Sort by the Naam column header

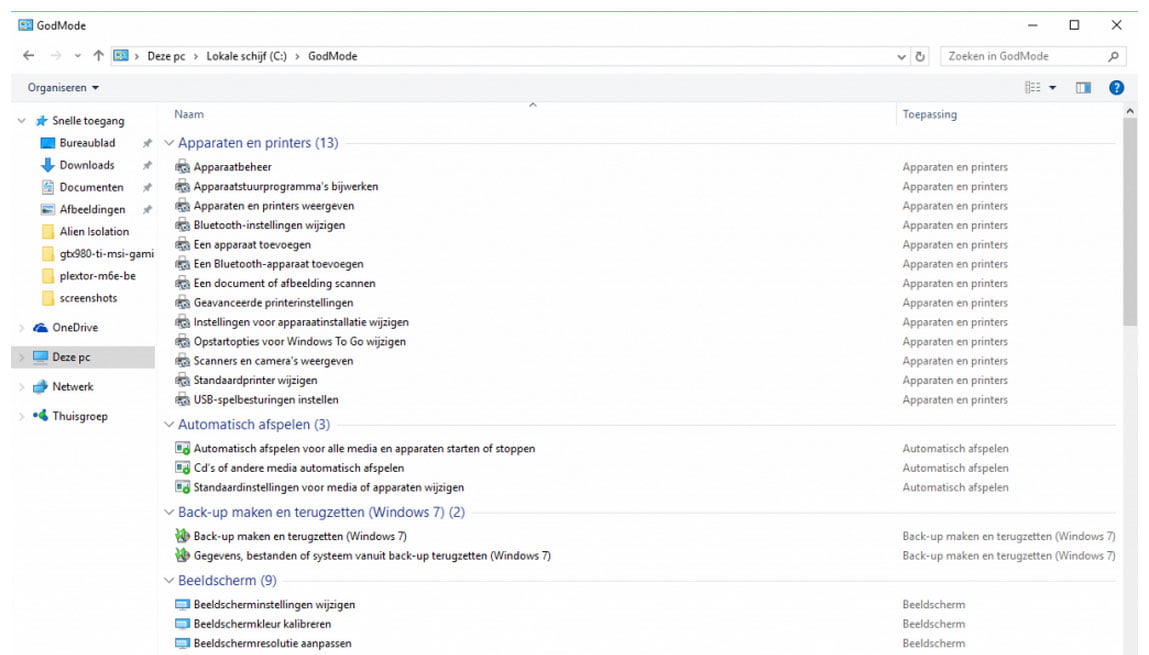189,115
